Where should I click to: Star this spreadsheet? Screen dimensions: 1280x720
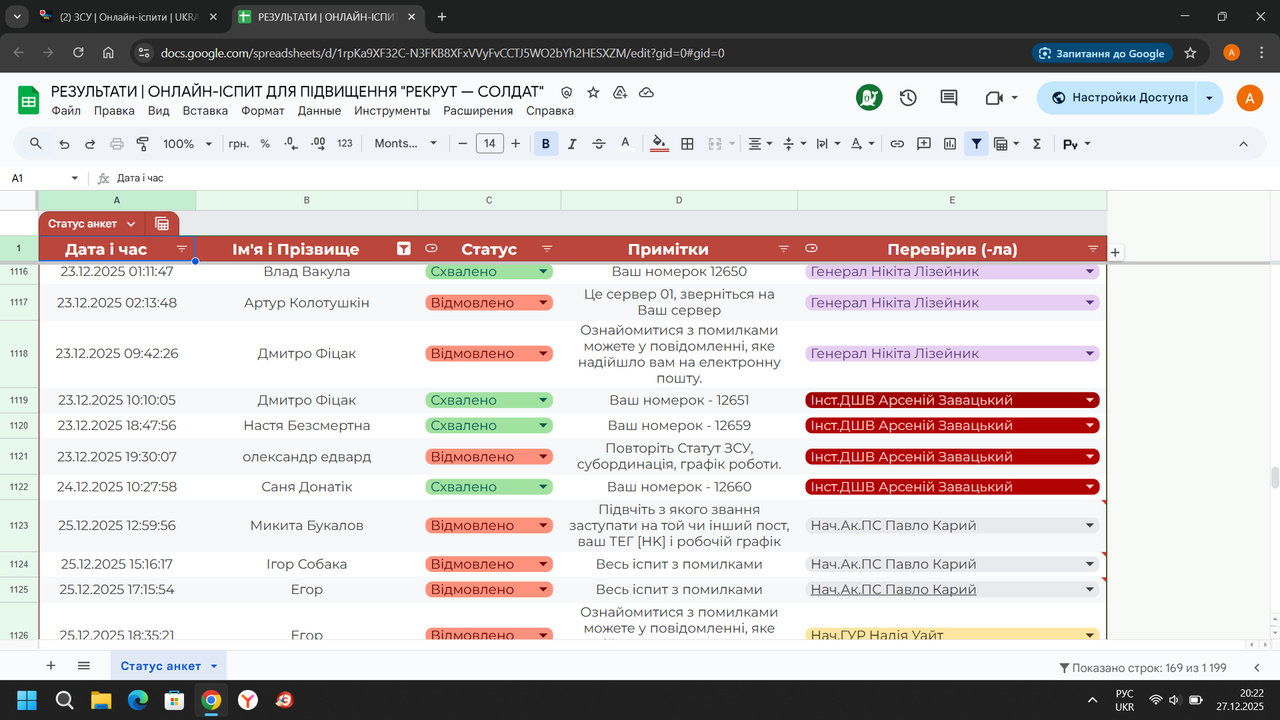[x=593, y=92]
